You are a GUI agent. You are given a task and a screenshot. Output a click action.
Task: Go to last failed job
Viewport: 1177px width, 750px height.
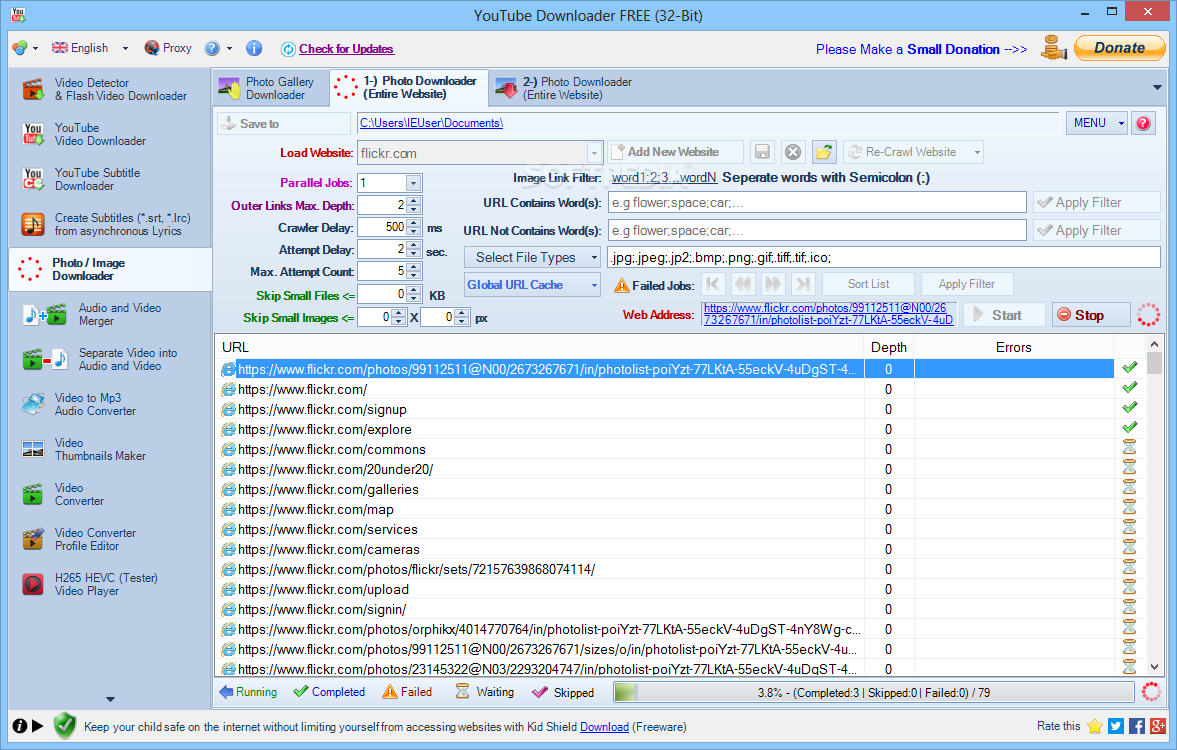tap(802, 285)
